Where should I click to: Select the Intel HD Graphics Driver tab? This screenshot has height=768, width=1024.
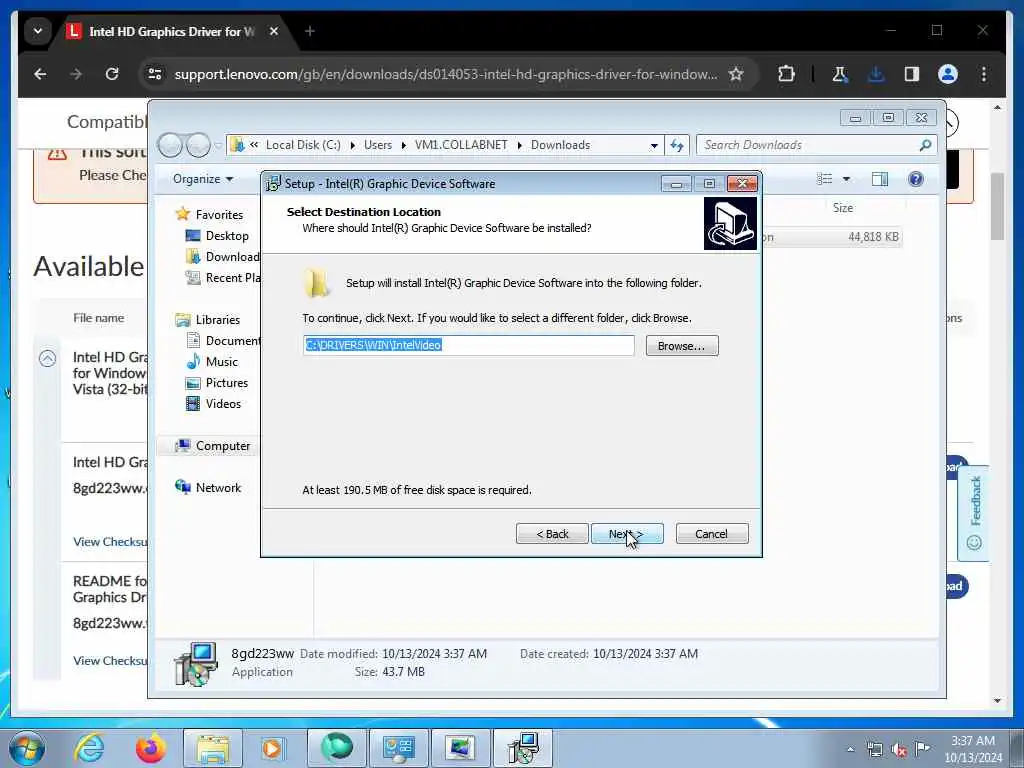[173, 31]
